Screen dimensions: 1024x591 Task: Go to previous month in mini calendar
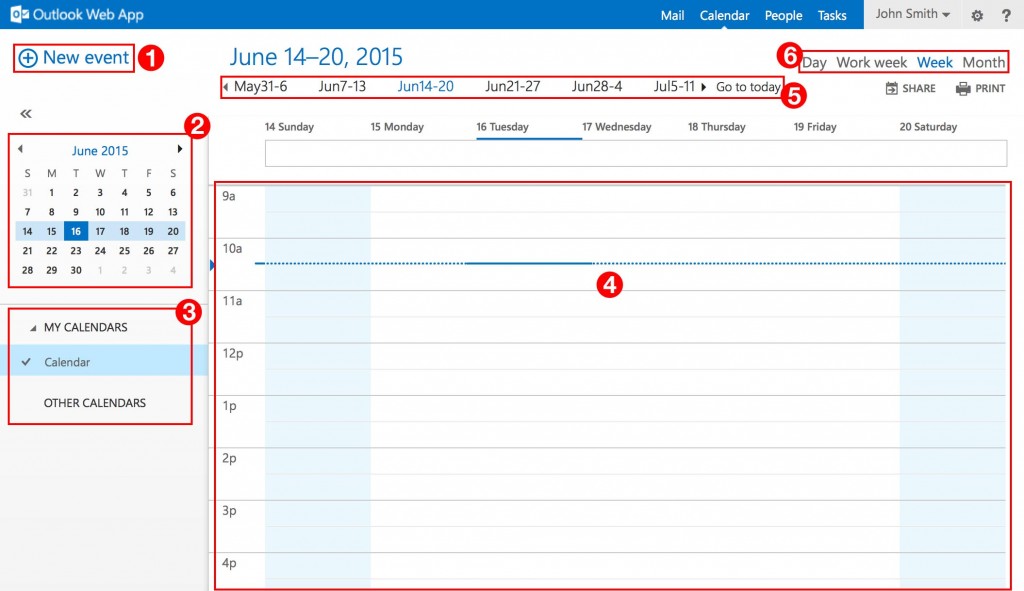pyautogui.click(x=20, y=150)
